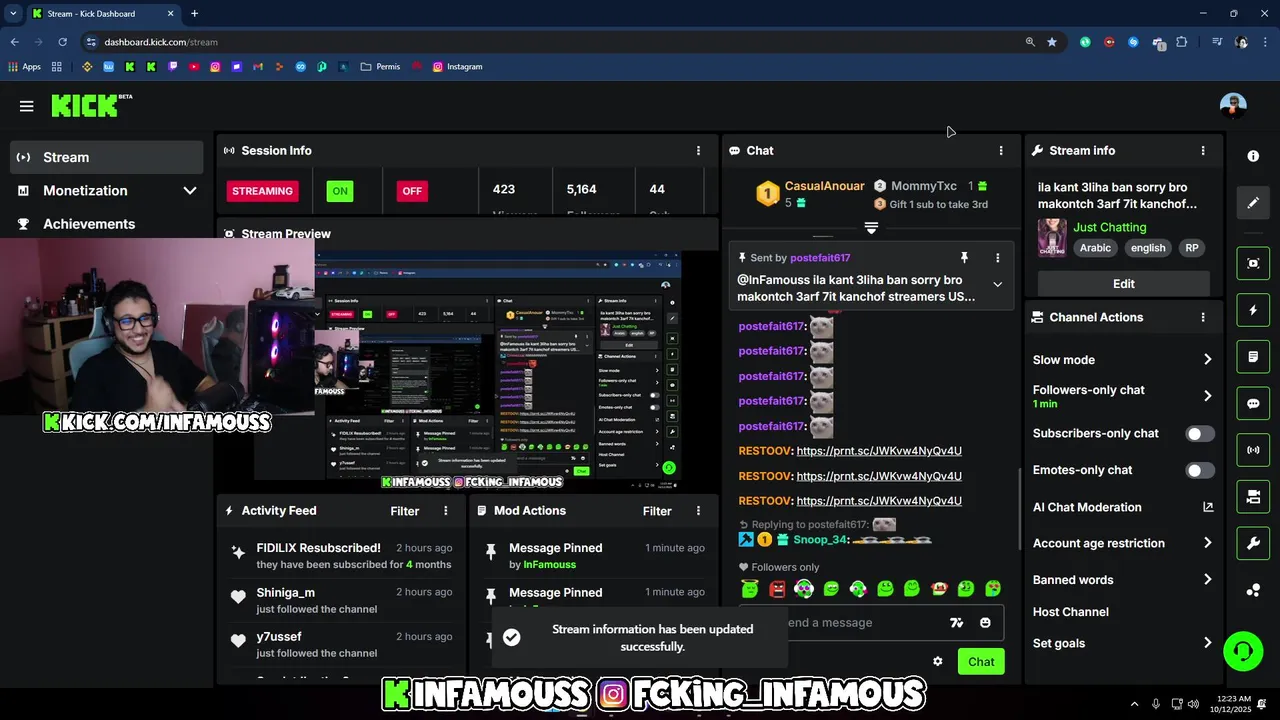Open Mod Actions three-dot menu
Screen dimensions: 1280x720
(x=698, y=510)
